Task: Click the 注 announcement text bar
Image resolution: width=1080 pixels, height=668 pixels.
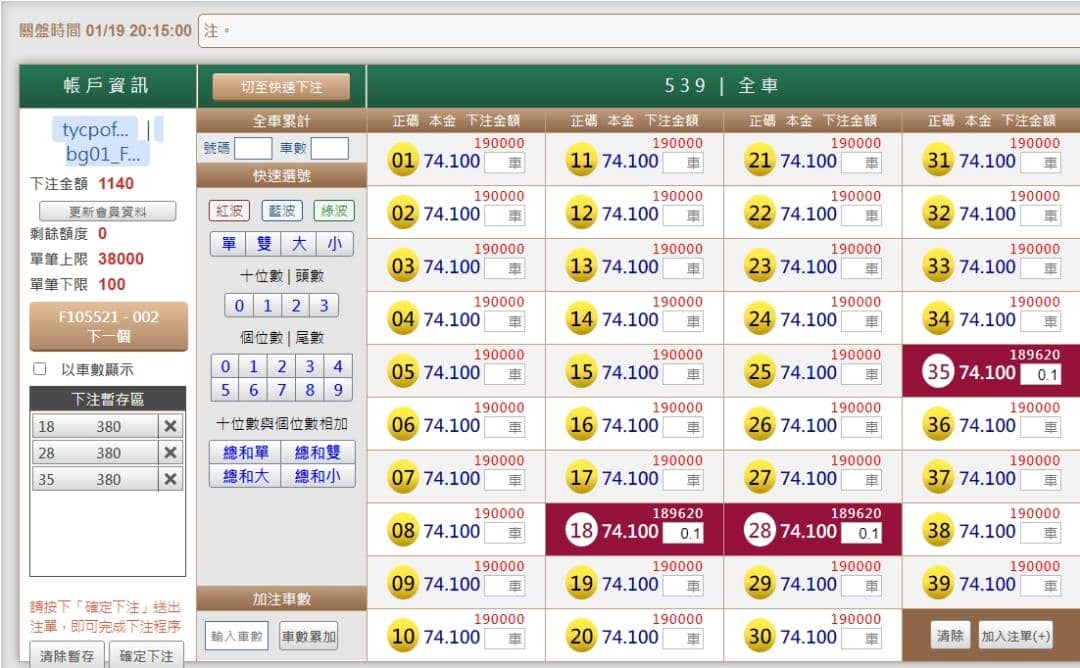Action: [638, 31]
